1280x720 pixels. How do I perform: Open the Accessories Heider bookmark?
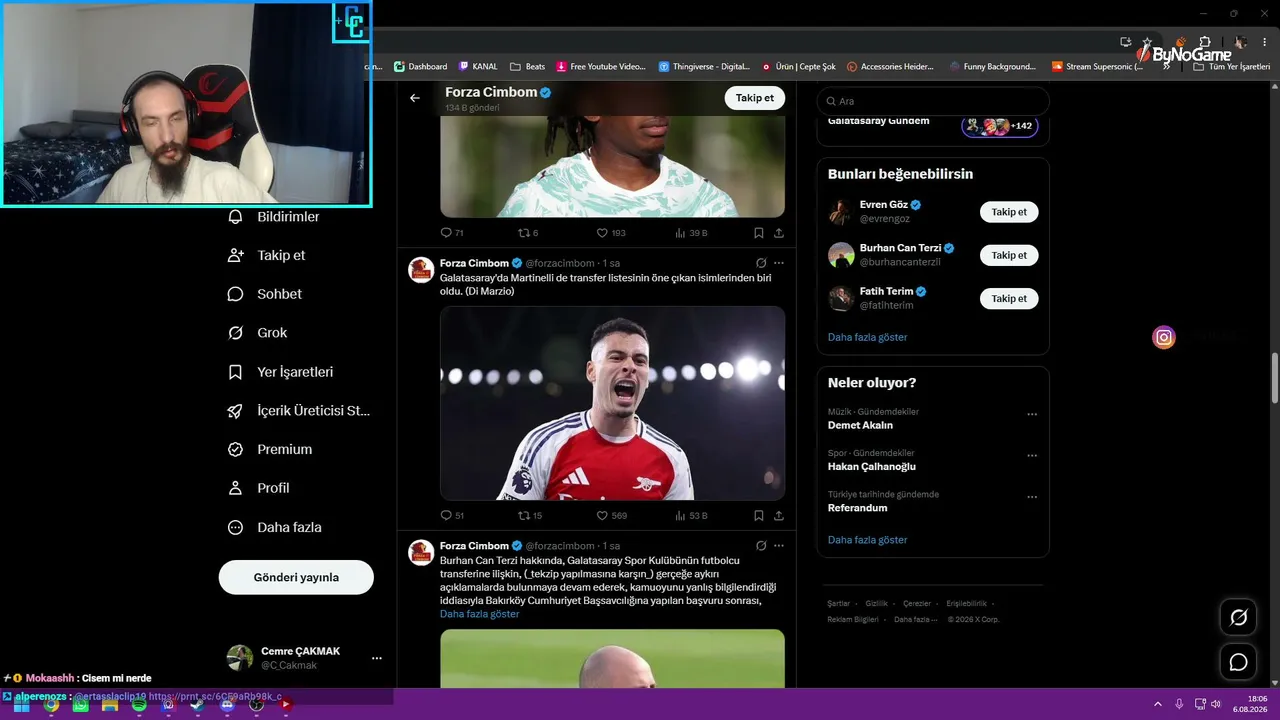coord(890,67)
